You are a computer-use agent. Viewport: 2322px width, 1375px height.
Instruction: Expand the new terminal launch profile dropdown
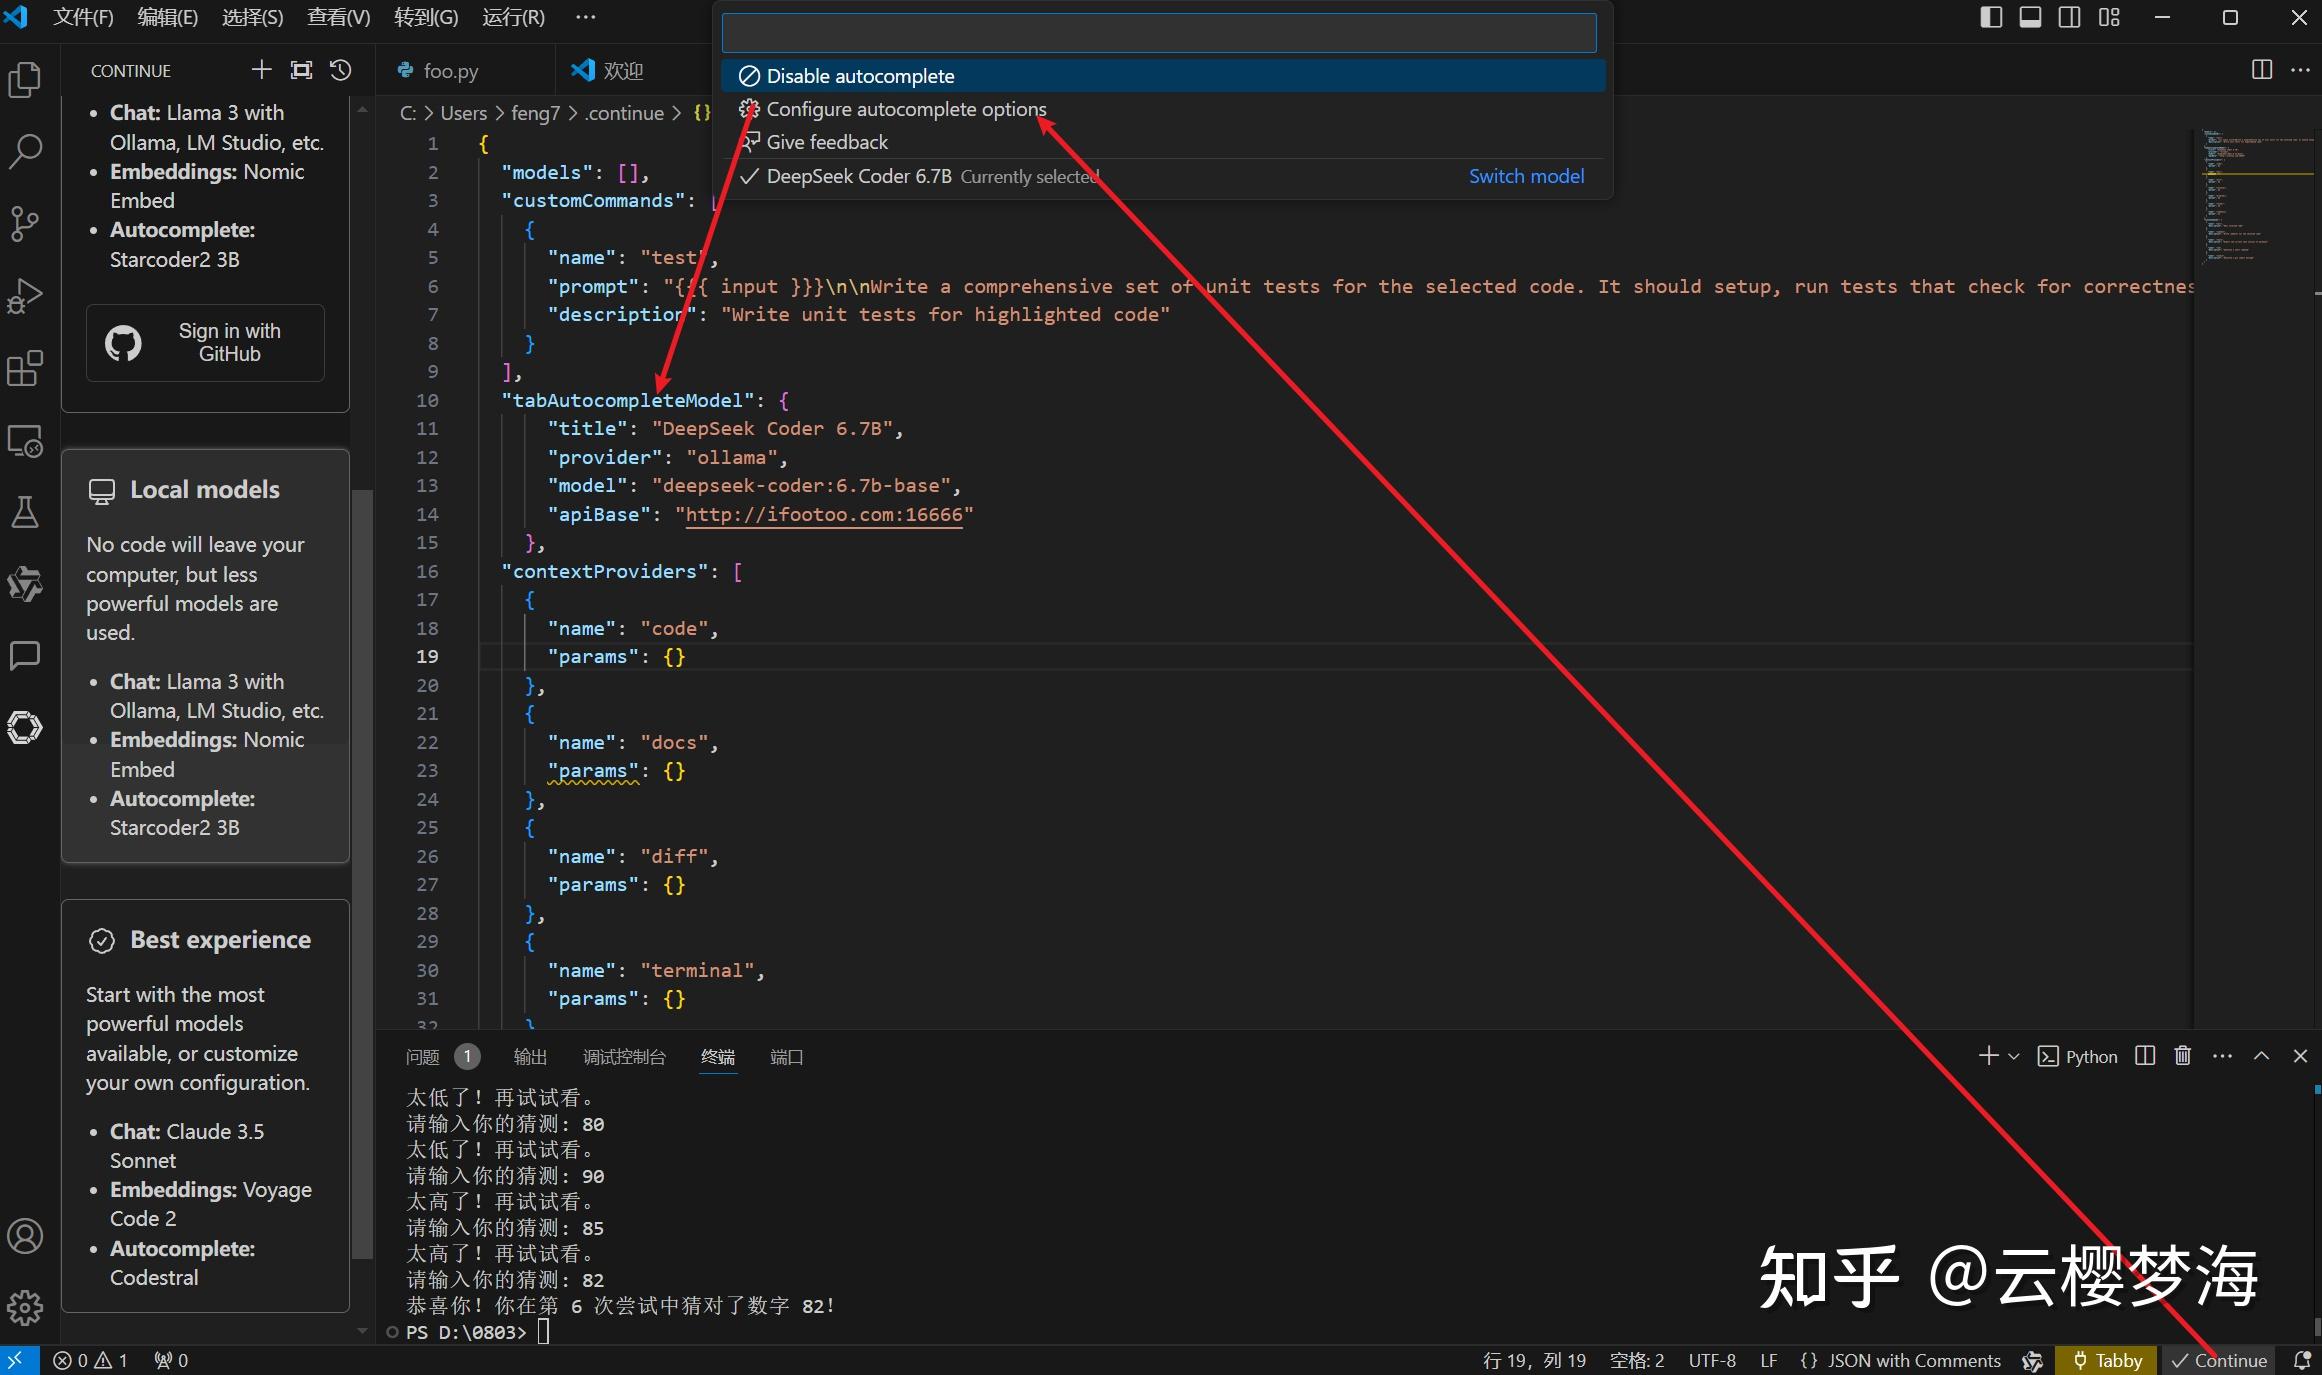[x=2014, y=1057]
